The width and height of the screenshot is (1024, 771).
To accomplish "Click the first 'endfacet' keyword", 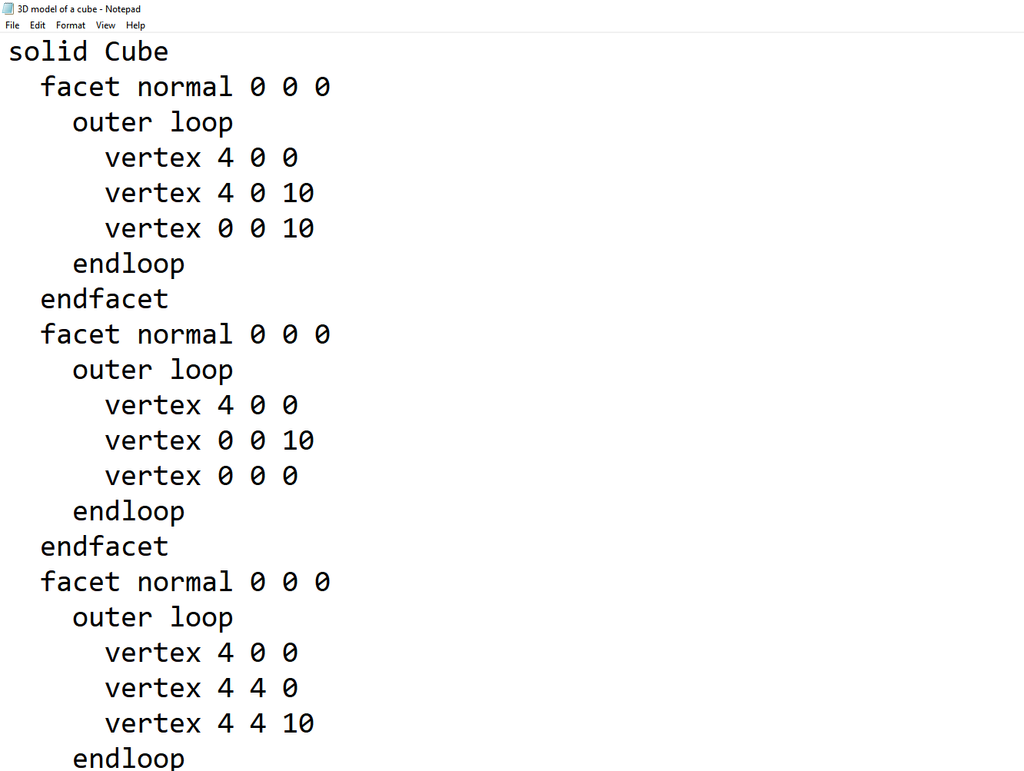I will tap(104, 298).
